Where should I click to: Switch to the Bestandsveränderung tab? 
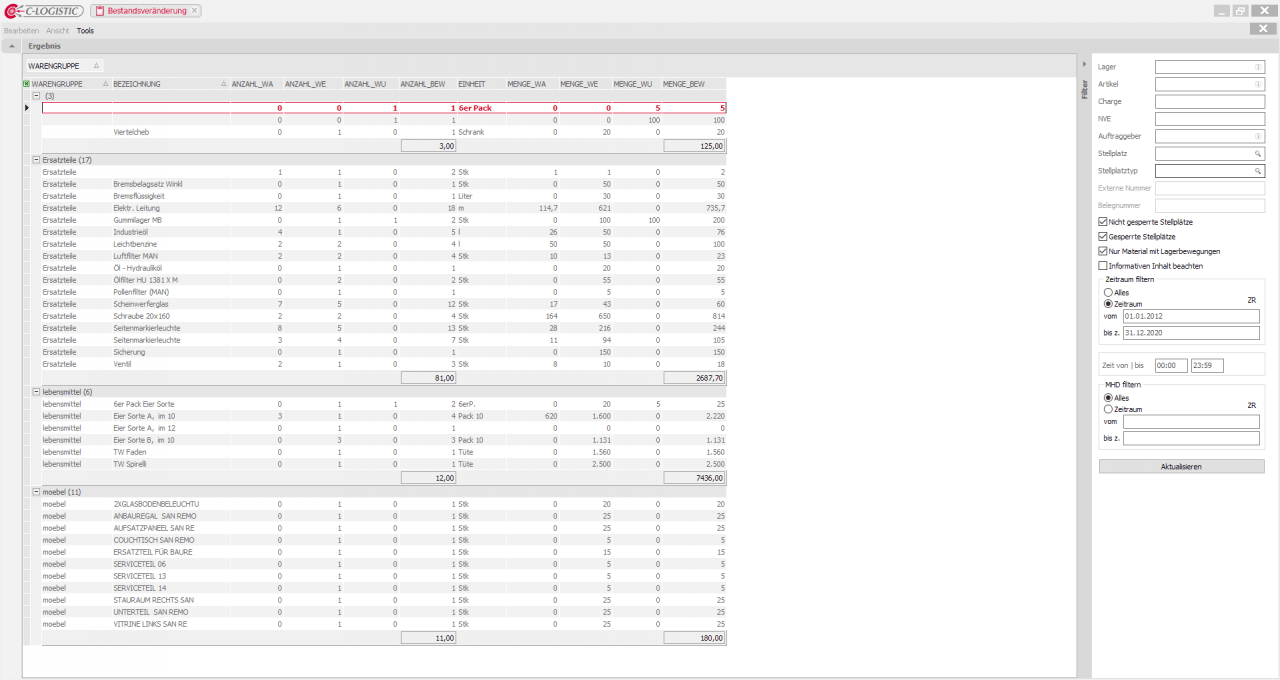[145, 11]
